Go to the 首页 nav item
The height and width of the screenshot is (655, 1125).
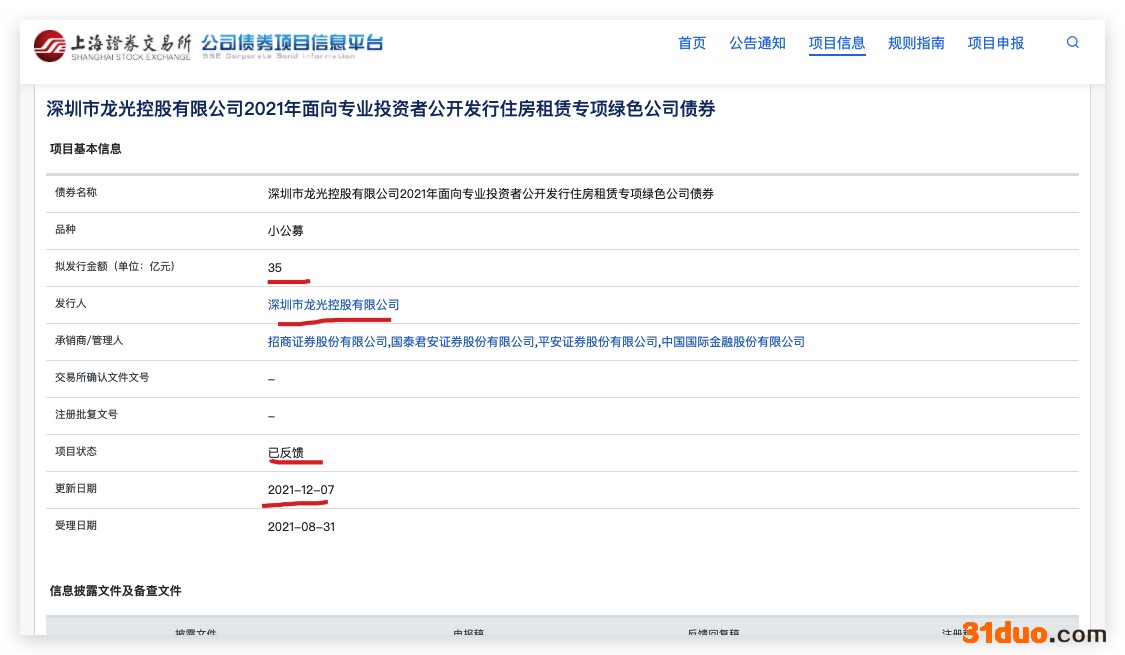(x=692, y=43)
